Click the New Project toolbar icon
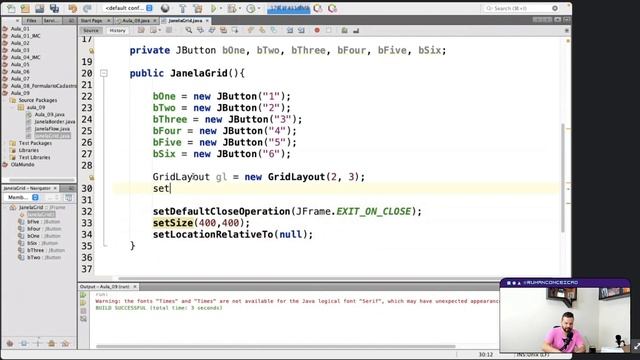This screenshot has height=360, width=640. pyautogui.click(x=25, y=8)
